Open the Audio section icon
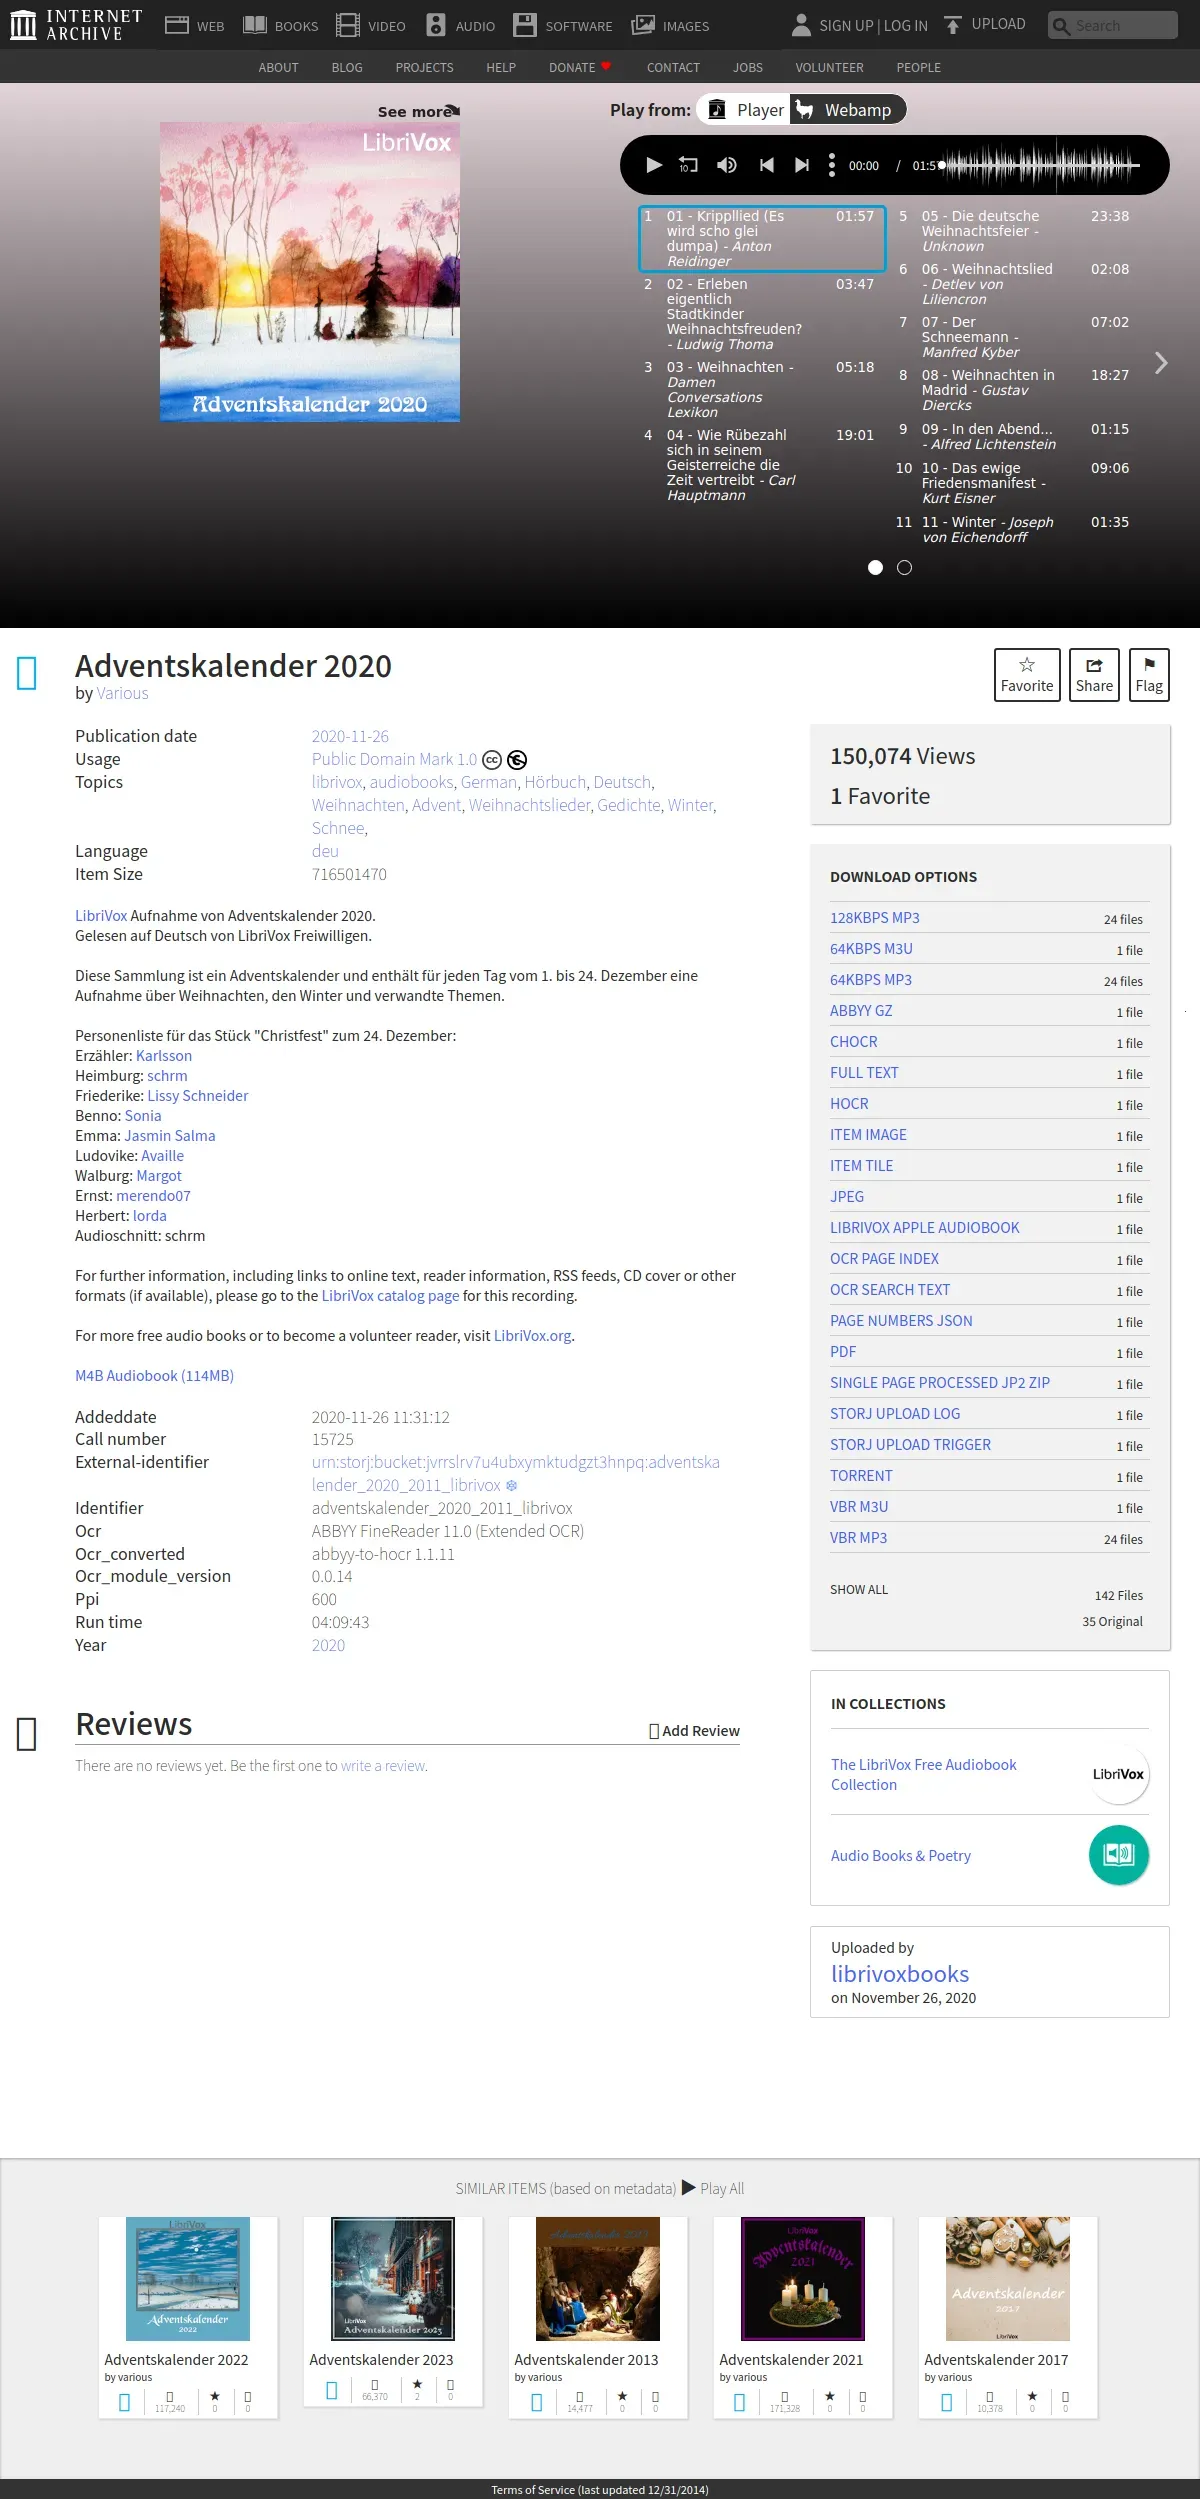Image resolution: width=1200 pixels, height=2499 pixels. pos(436,25)
